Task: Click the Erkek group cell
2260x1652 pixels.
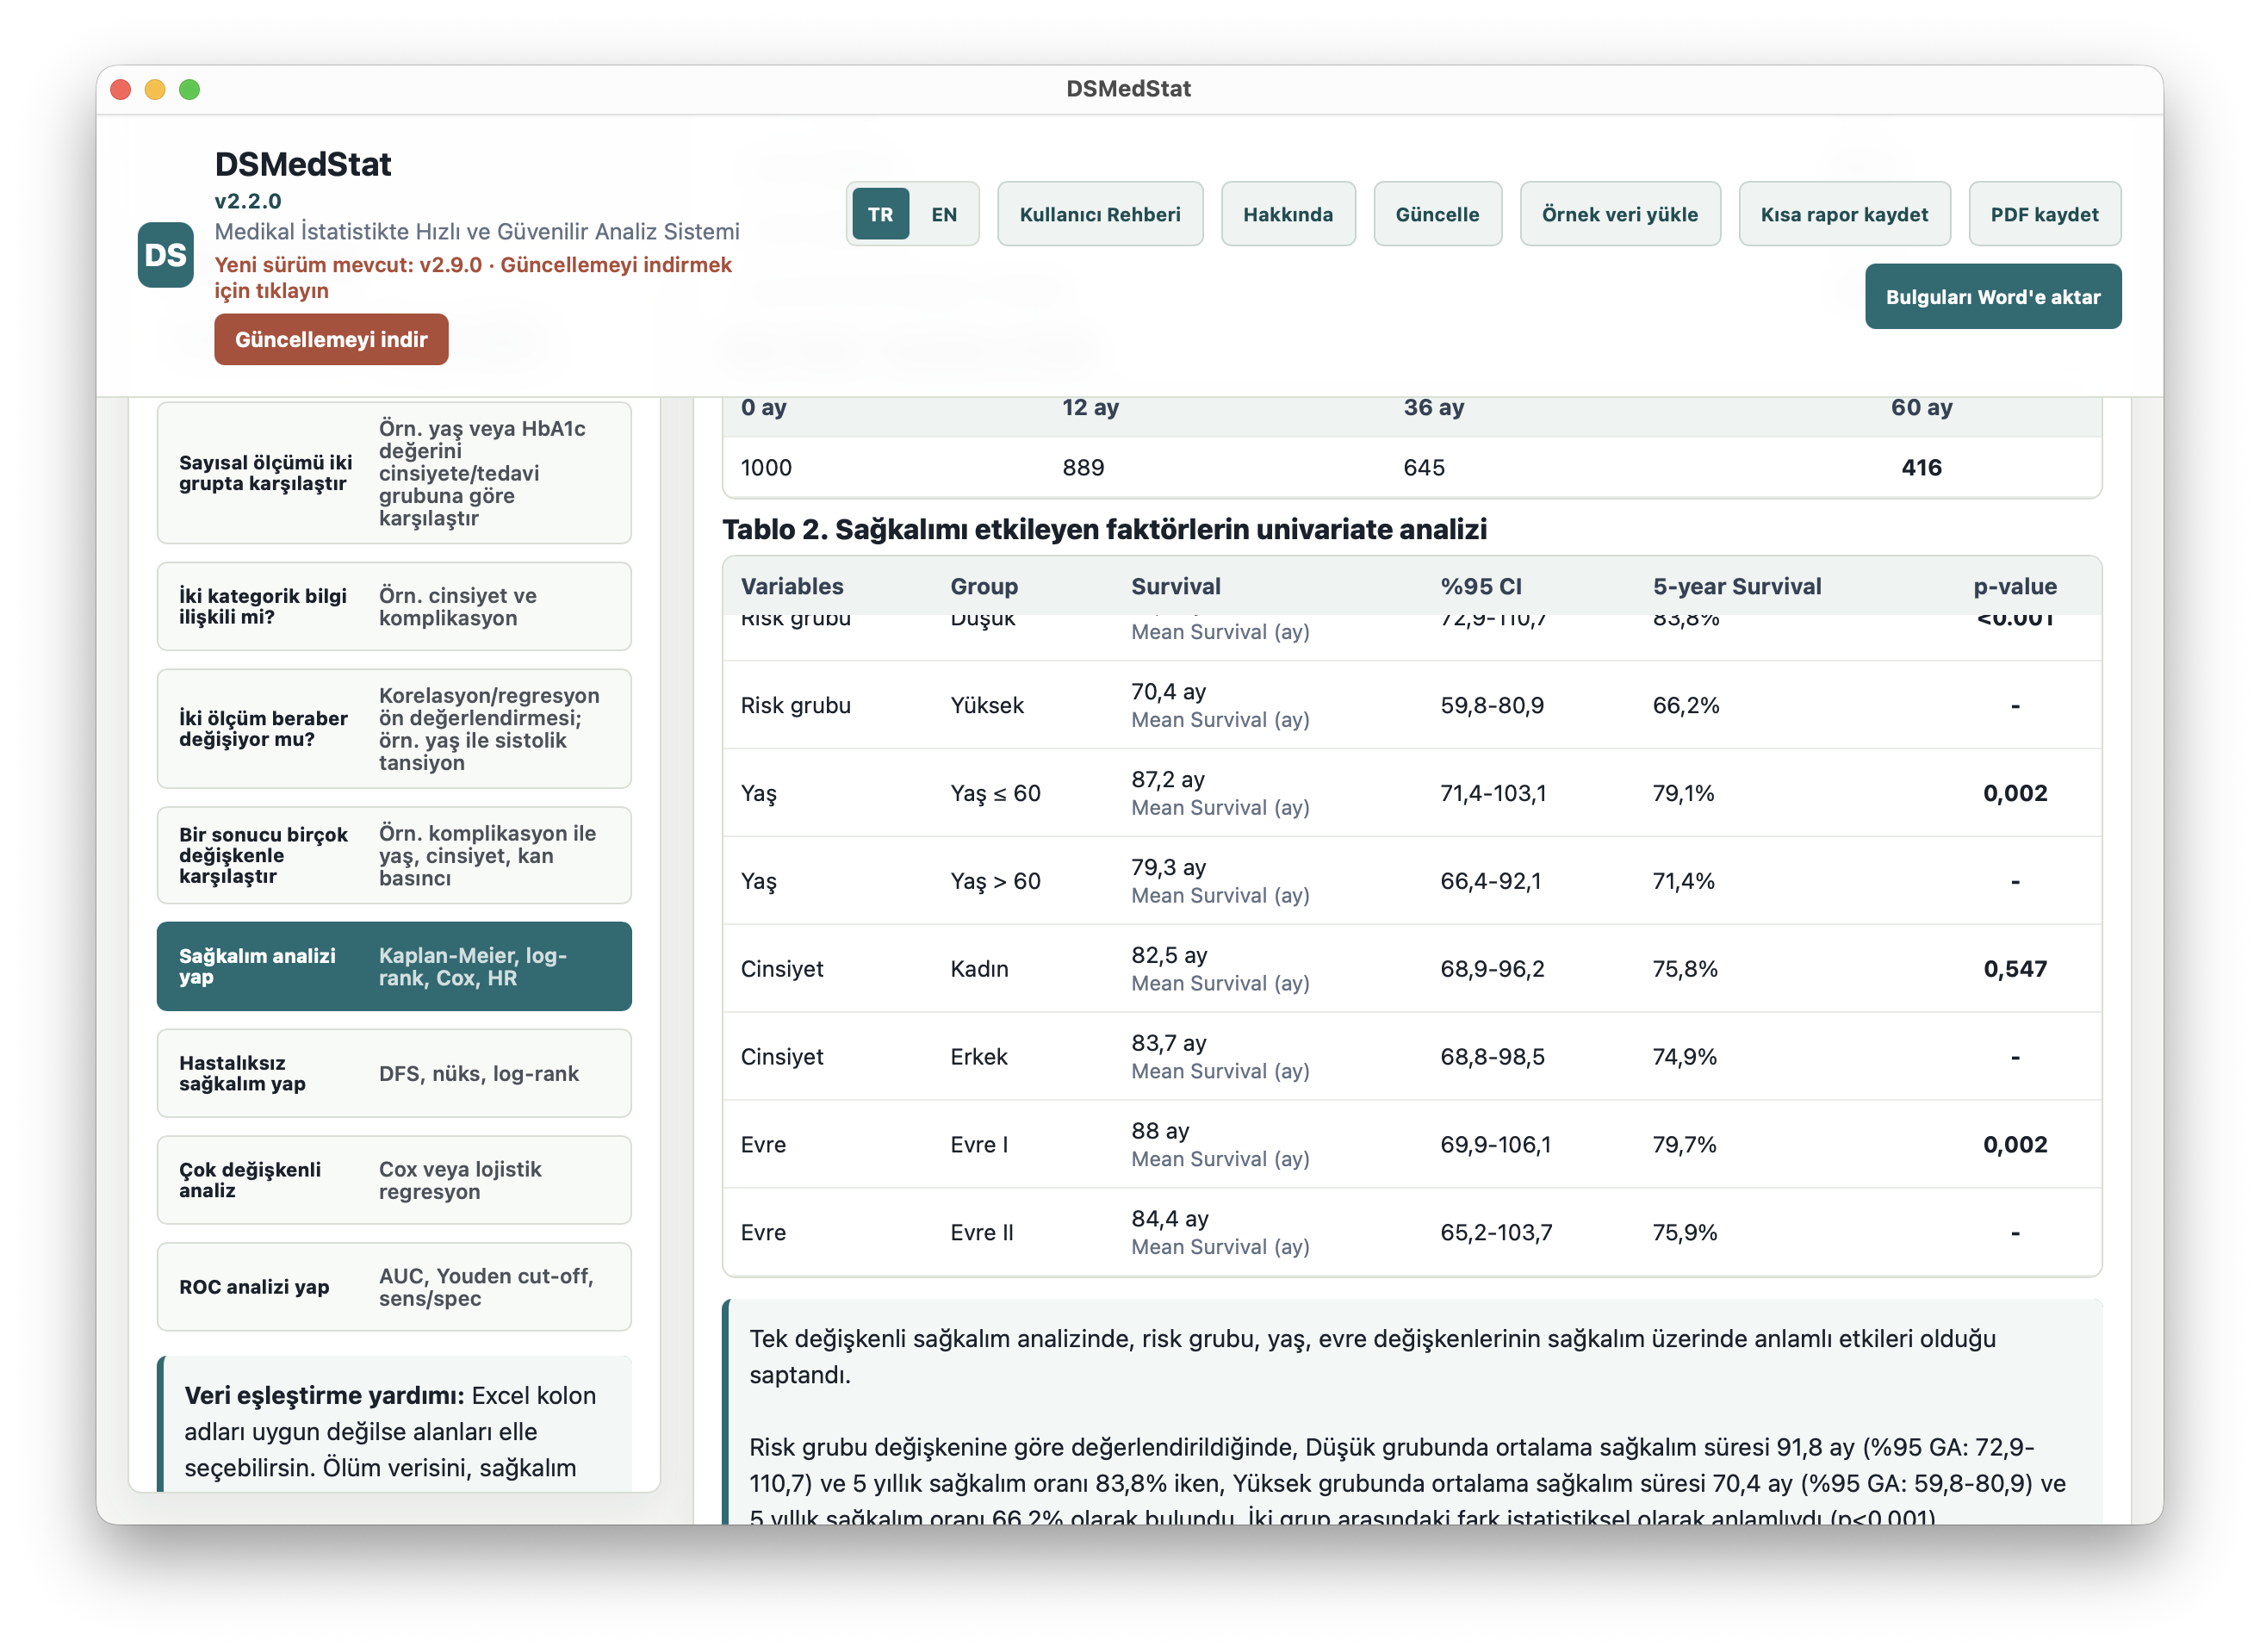Action: point(979,1058)
